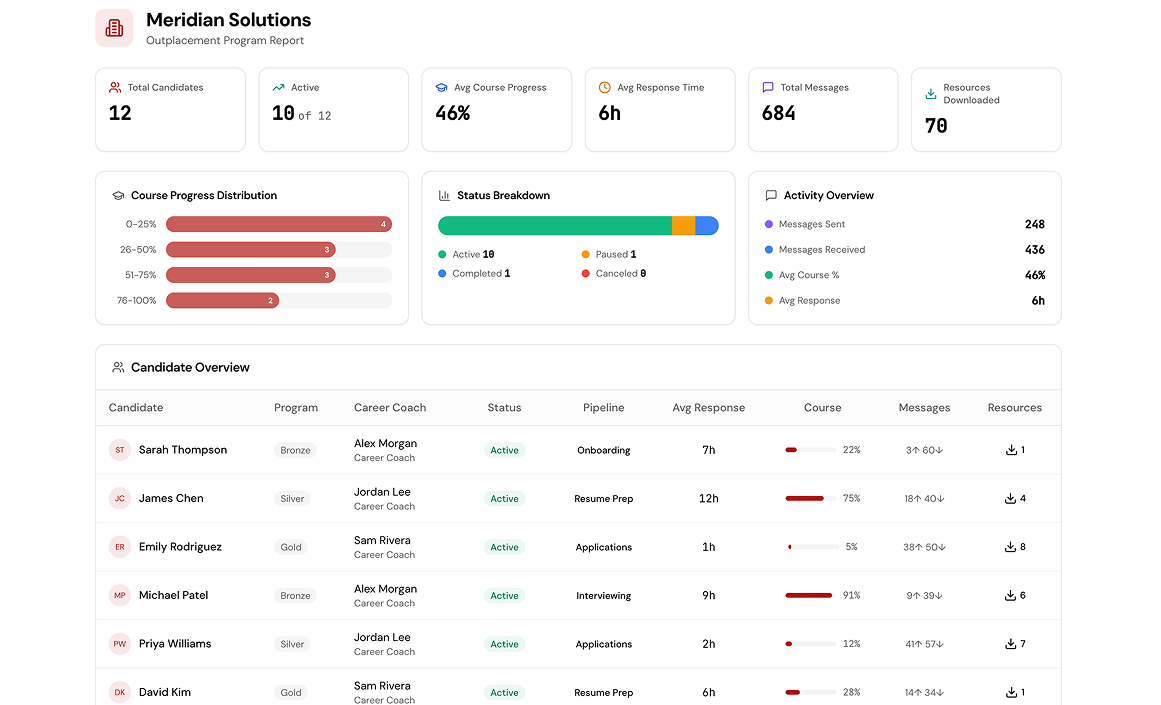Click Michael Patel's Active status badge
Screen dimensions: 1161x705
[x=504, y=595]
